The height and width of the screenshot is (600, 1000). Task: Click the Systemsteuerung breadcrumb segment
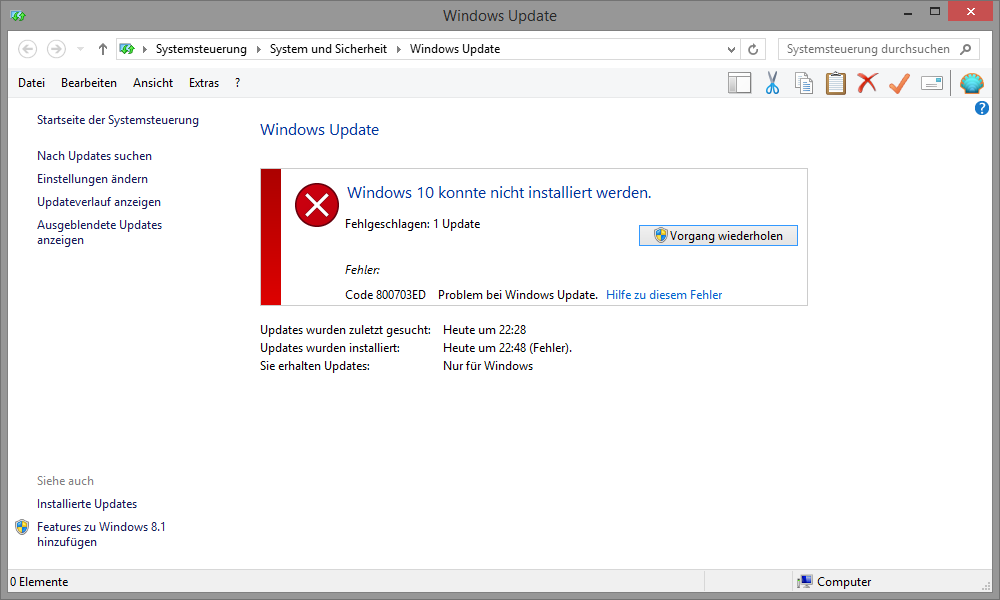coord(201,49)
